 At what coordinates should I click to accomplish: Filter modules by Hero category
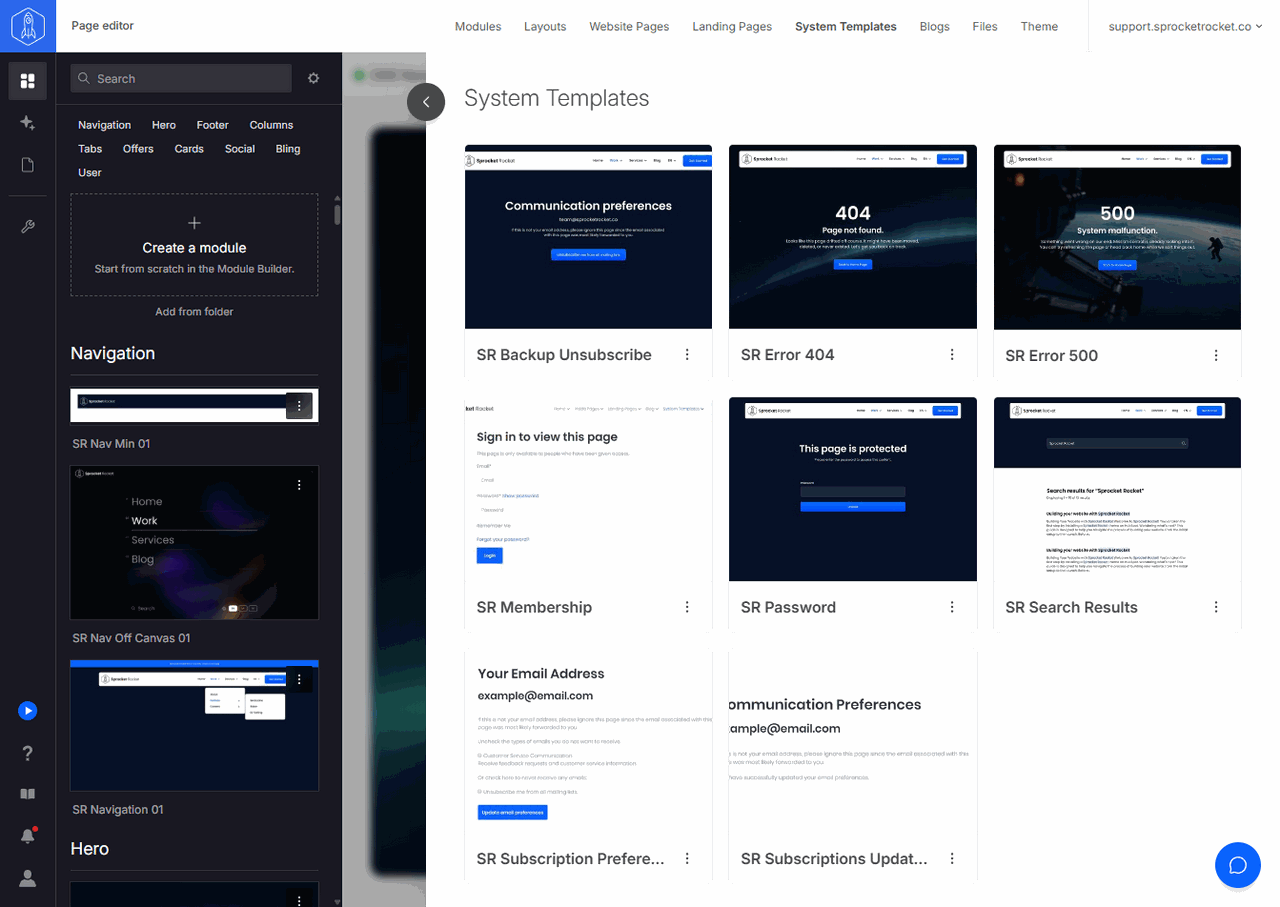click(x=164, y=125)
